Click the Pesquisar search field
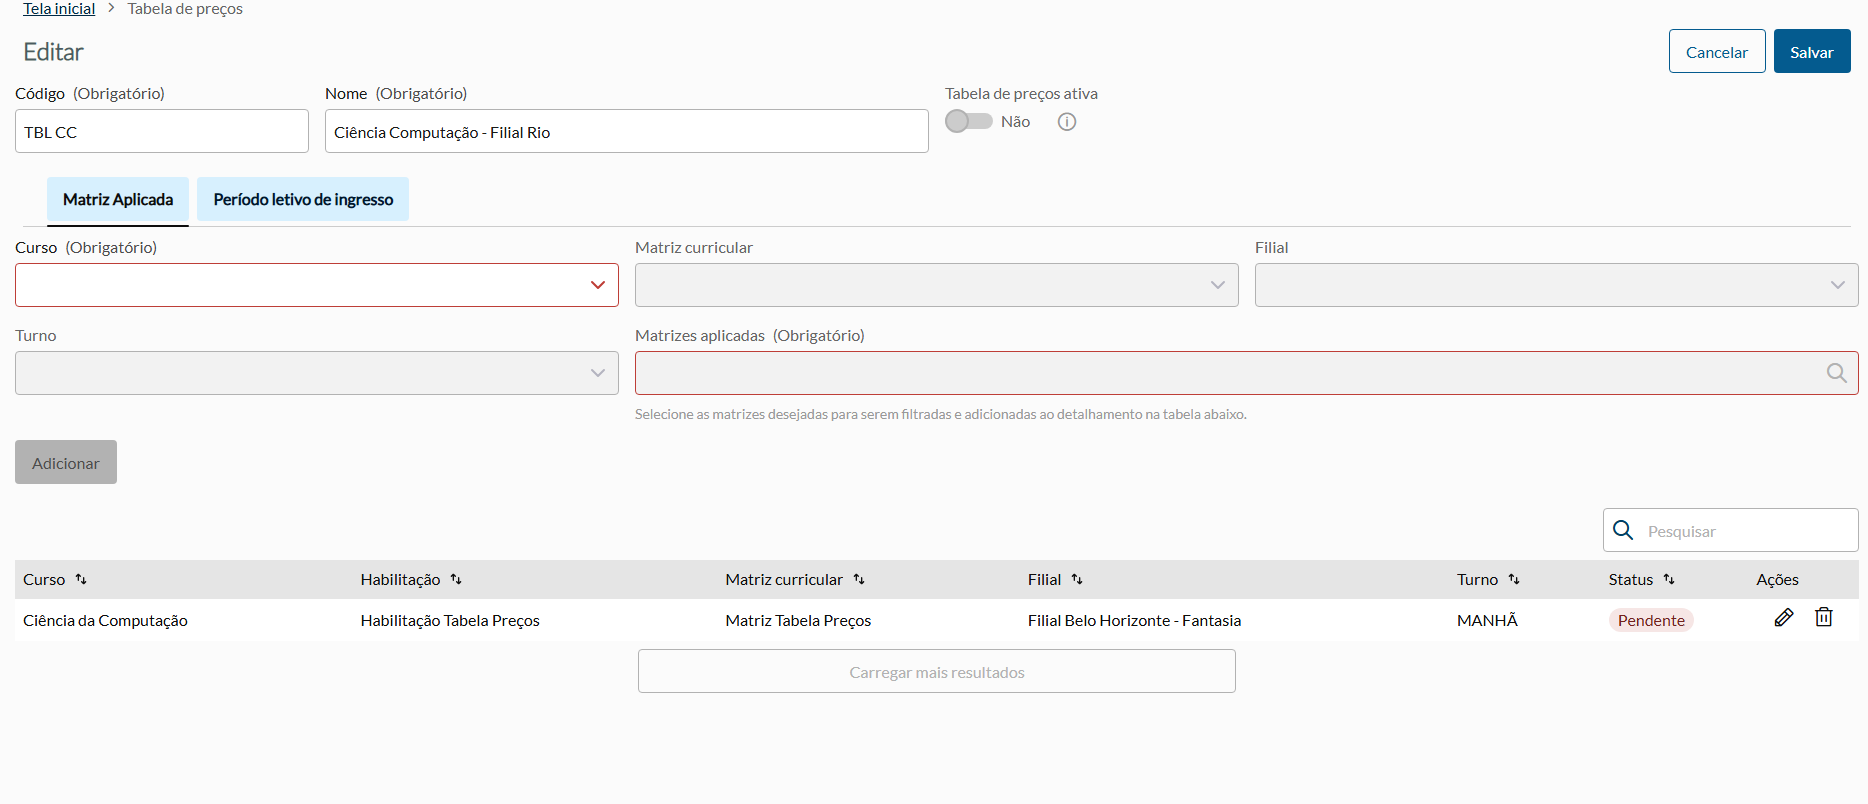Viewport: 1868px width, 804px height. [x=1745, y=531]
